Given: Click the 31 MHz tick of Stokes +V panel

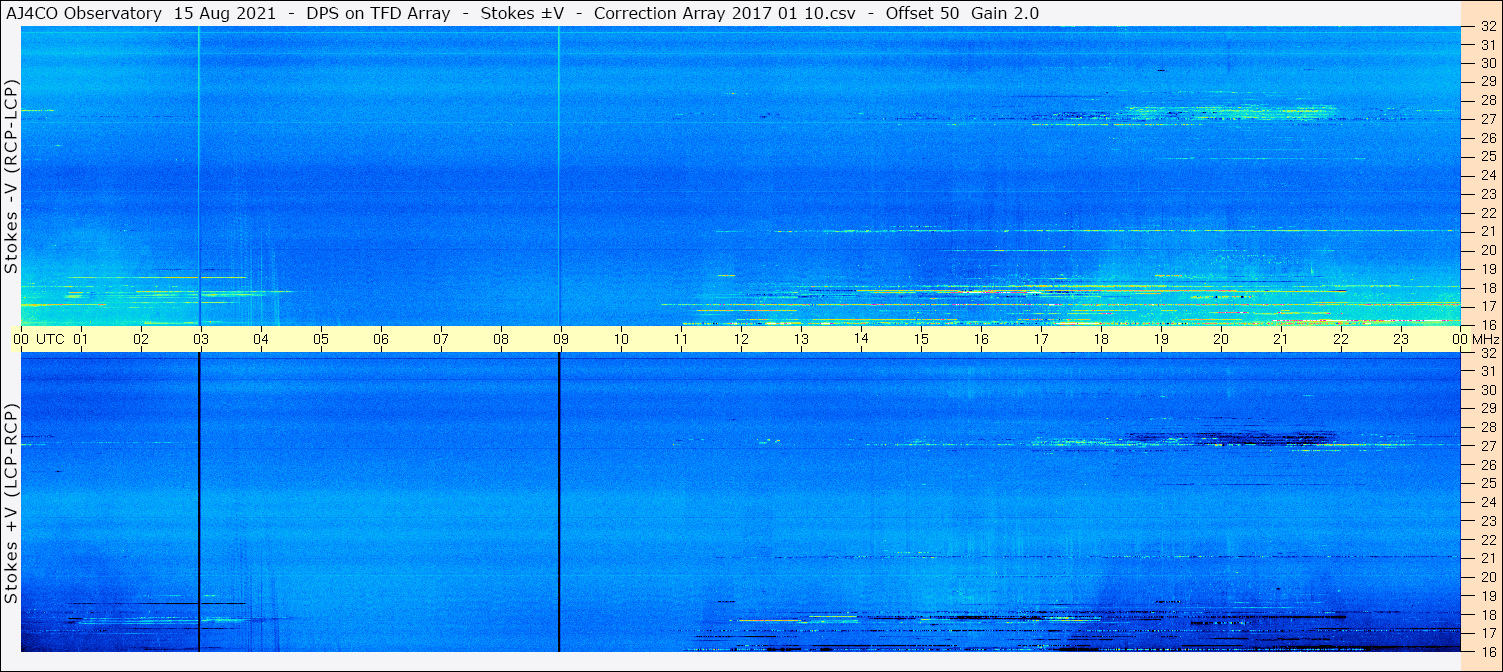Looking at the screenshot, I should tap(1488, 371).
